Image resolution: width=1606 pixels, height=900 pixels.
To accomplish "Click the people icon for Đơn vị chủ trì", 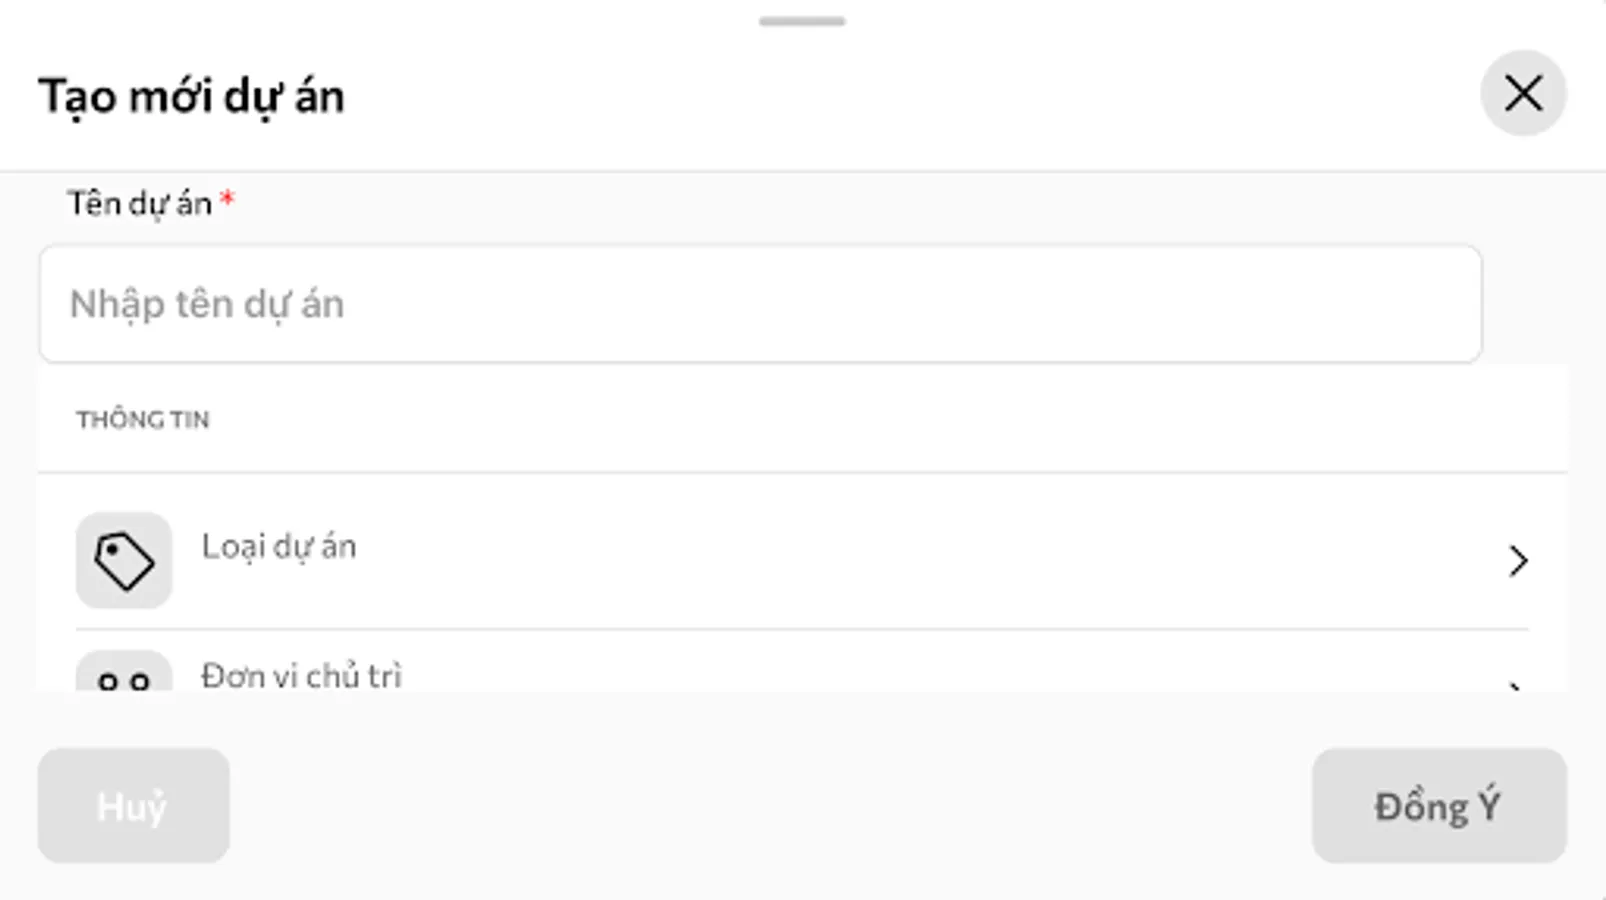I will 124,676.
